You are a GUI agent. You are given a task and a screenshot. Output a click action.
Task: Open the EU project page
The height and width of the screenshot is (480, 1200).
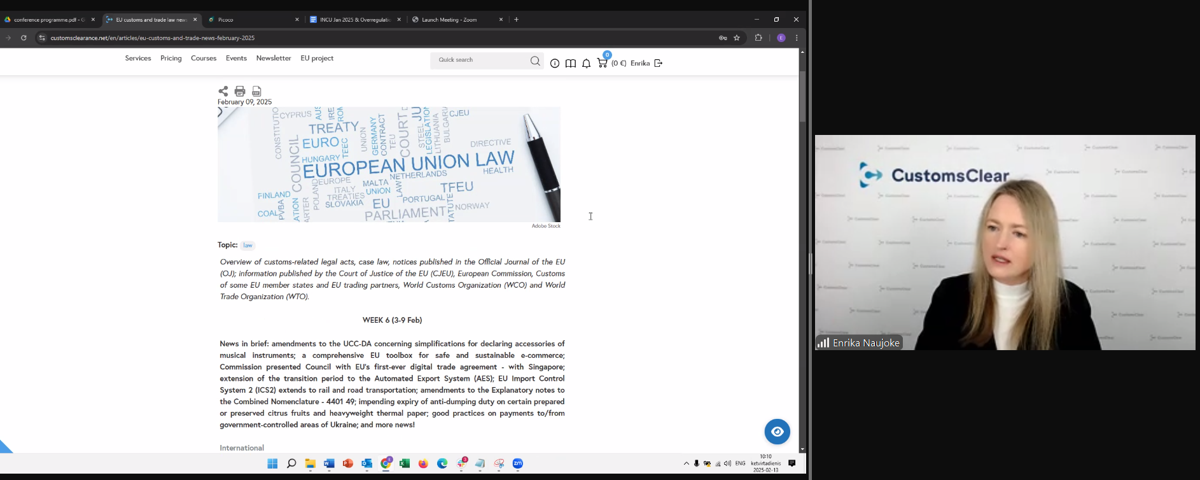coord(317,58)
